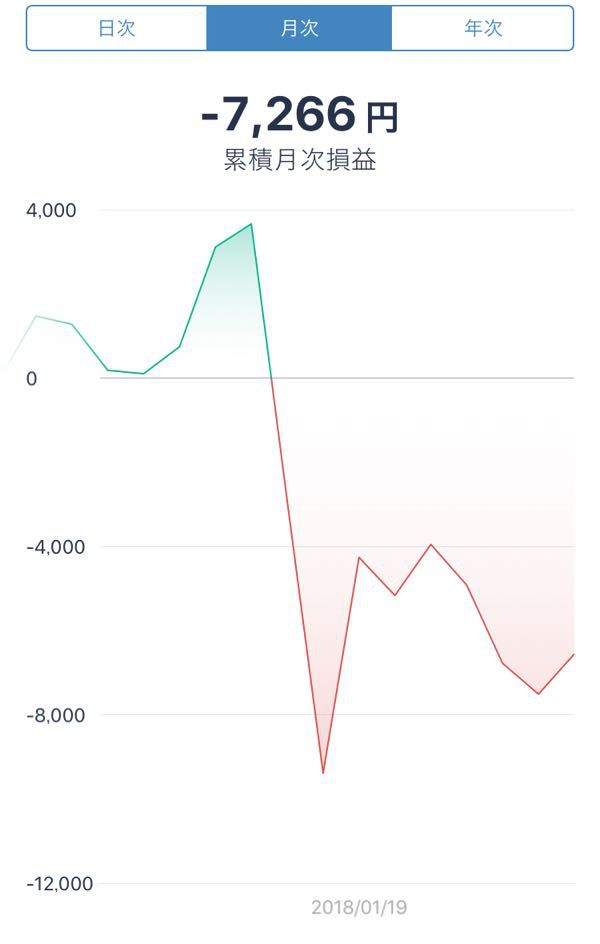This screenshot has height=944, width=600.
Task: Select the -4,000 y-axis label
Action: pyautogui.click(x=47, y=547)
